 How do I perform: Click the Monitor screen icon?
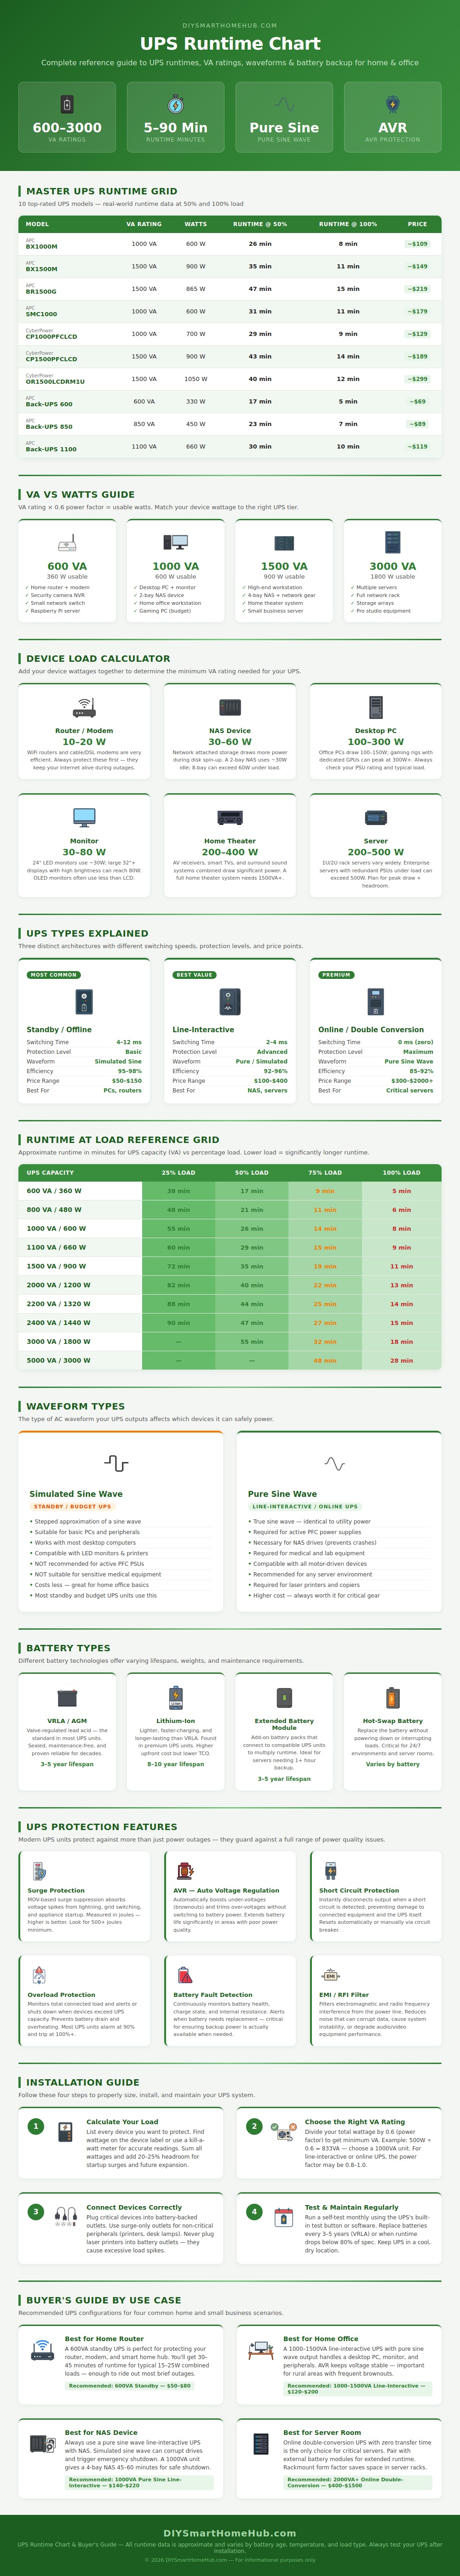[x=84, y=817]
